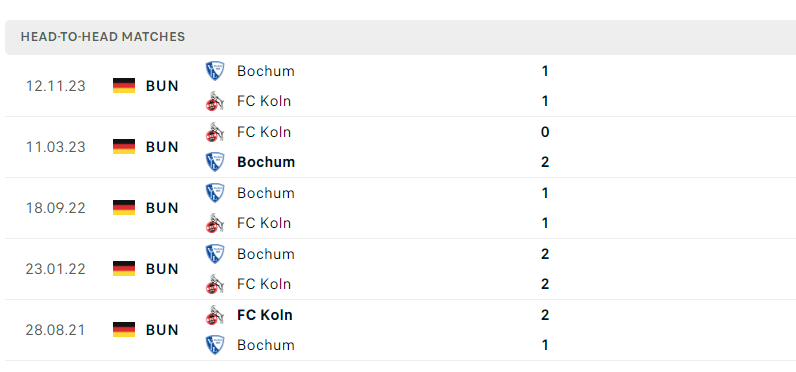Click German flag icon beside 28.08.21
This screenshot has width=796, height=372.
point(124,329)
